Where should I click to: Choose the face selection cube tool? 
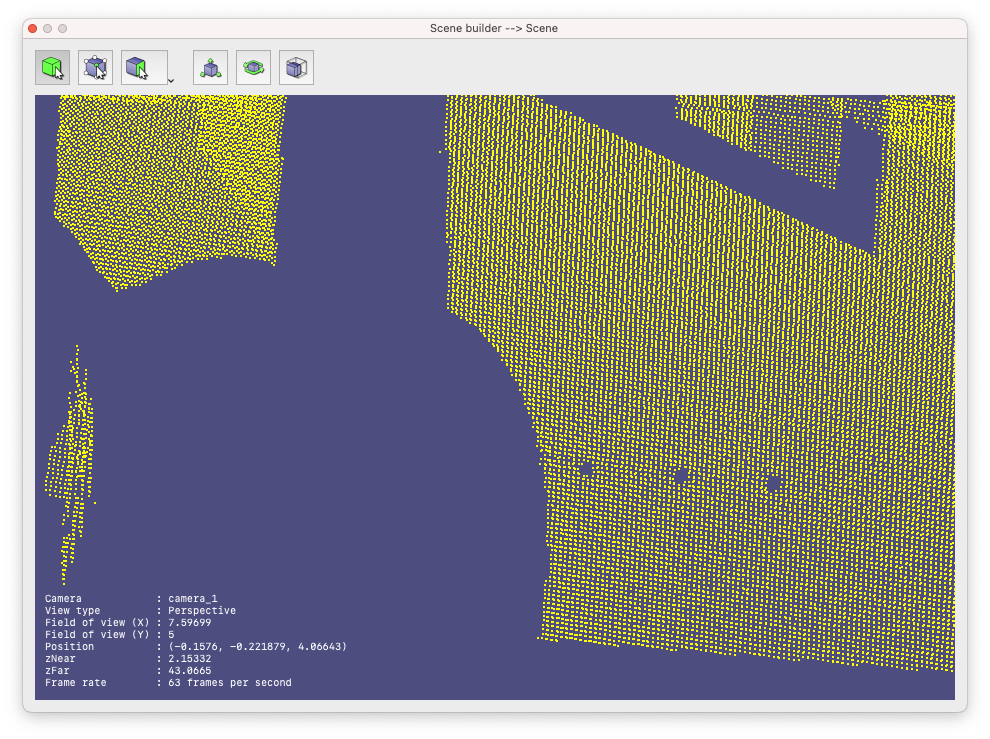137,67
